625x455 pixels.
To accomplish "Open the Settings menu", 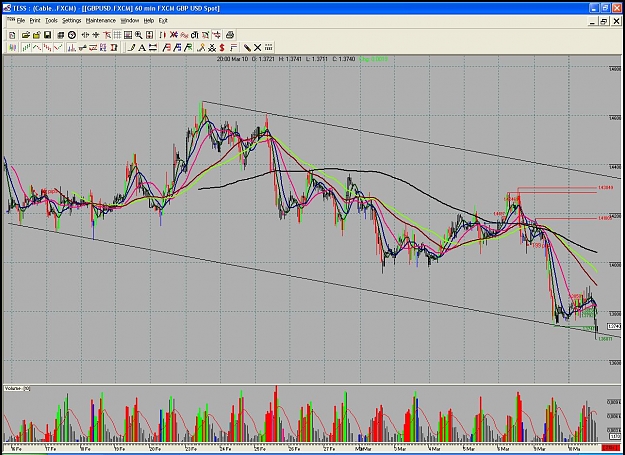I will pyautogui.click(x=72, y=20).
